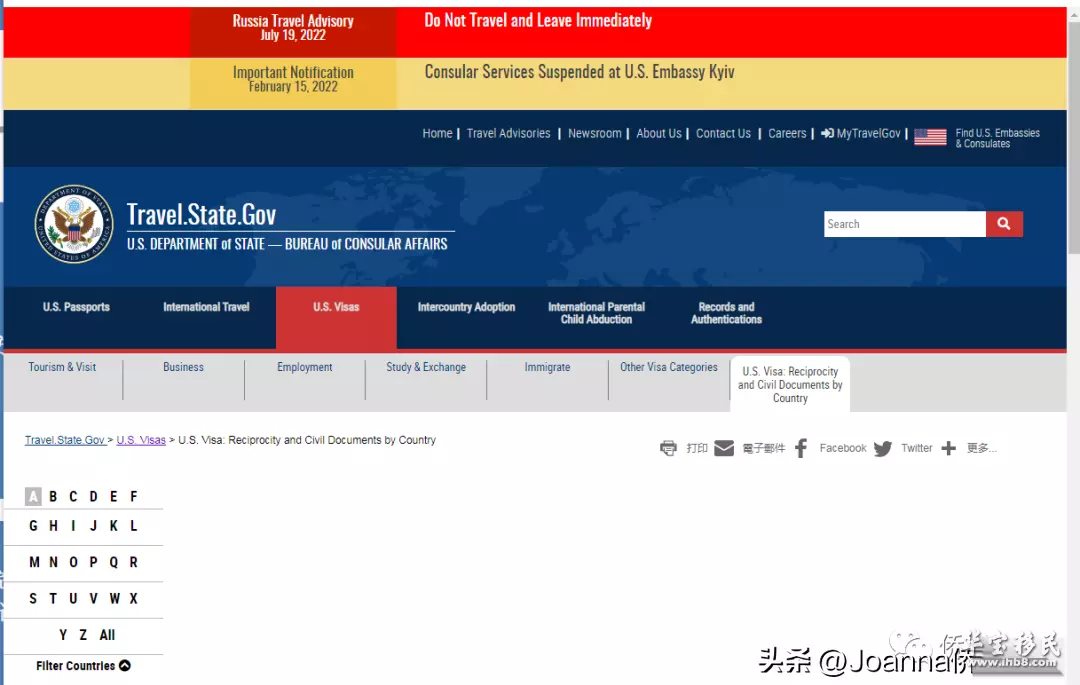Collapse the Filter Countries chevron

pos(125,665)
